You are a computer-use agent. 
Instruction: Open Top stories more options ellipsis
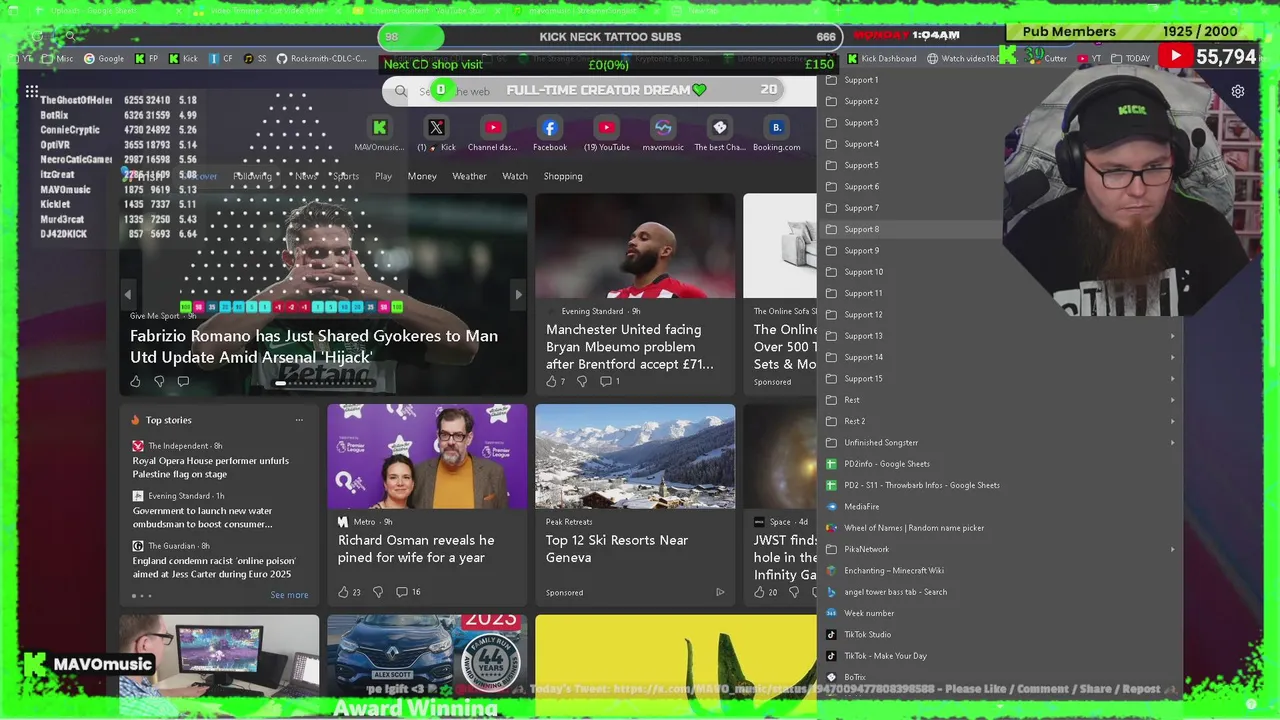[x=299, y=420]
